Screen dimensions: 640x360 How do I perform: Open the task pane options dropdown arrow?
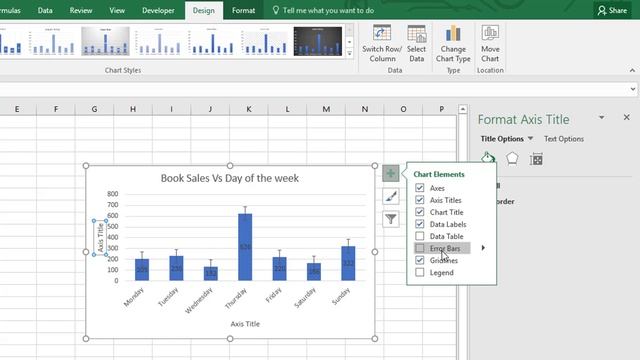click(602, 118)
